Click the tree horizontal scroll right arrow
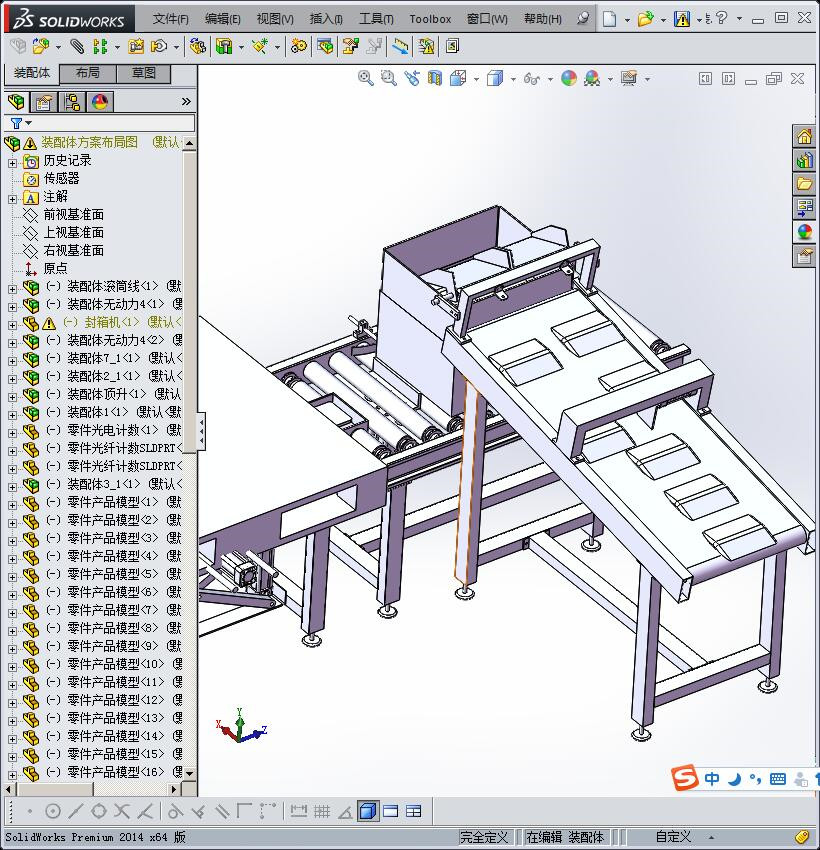 point(174,789)
